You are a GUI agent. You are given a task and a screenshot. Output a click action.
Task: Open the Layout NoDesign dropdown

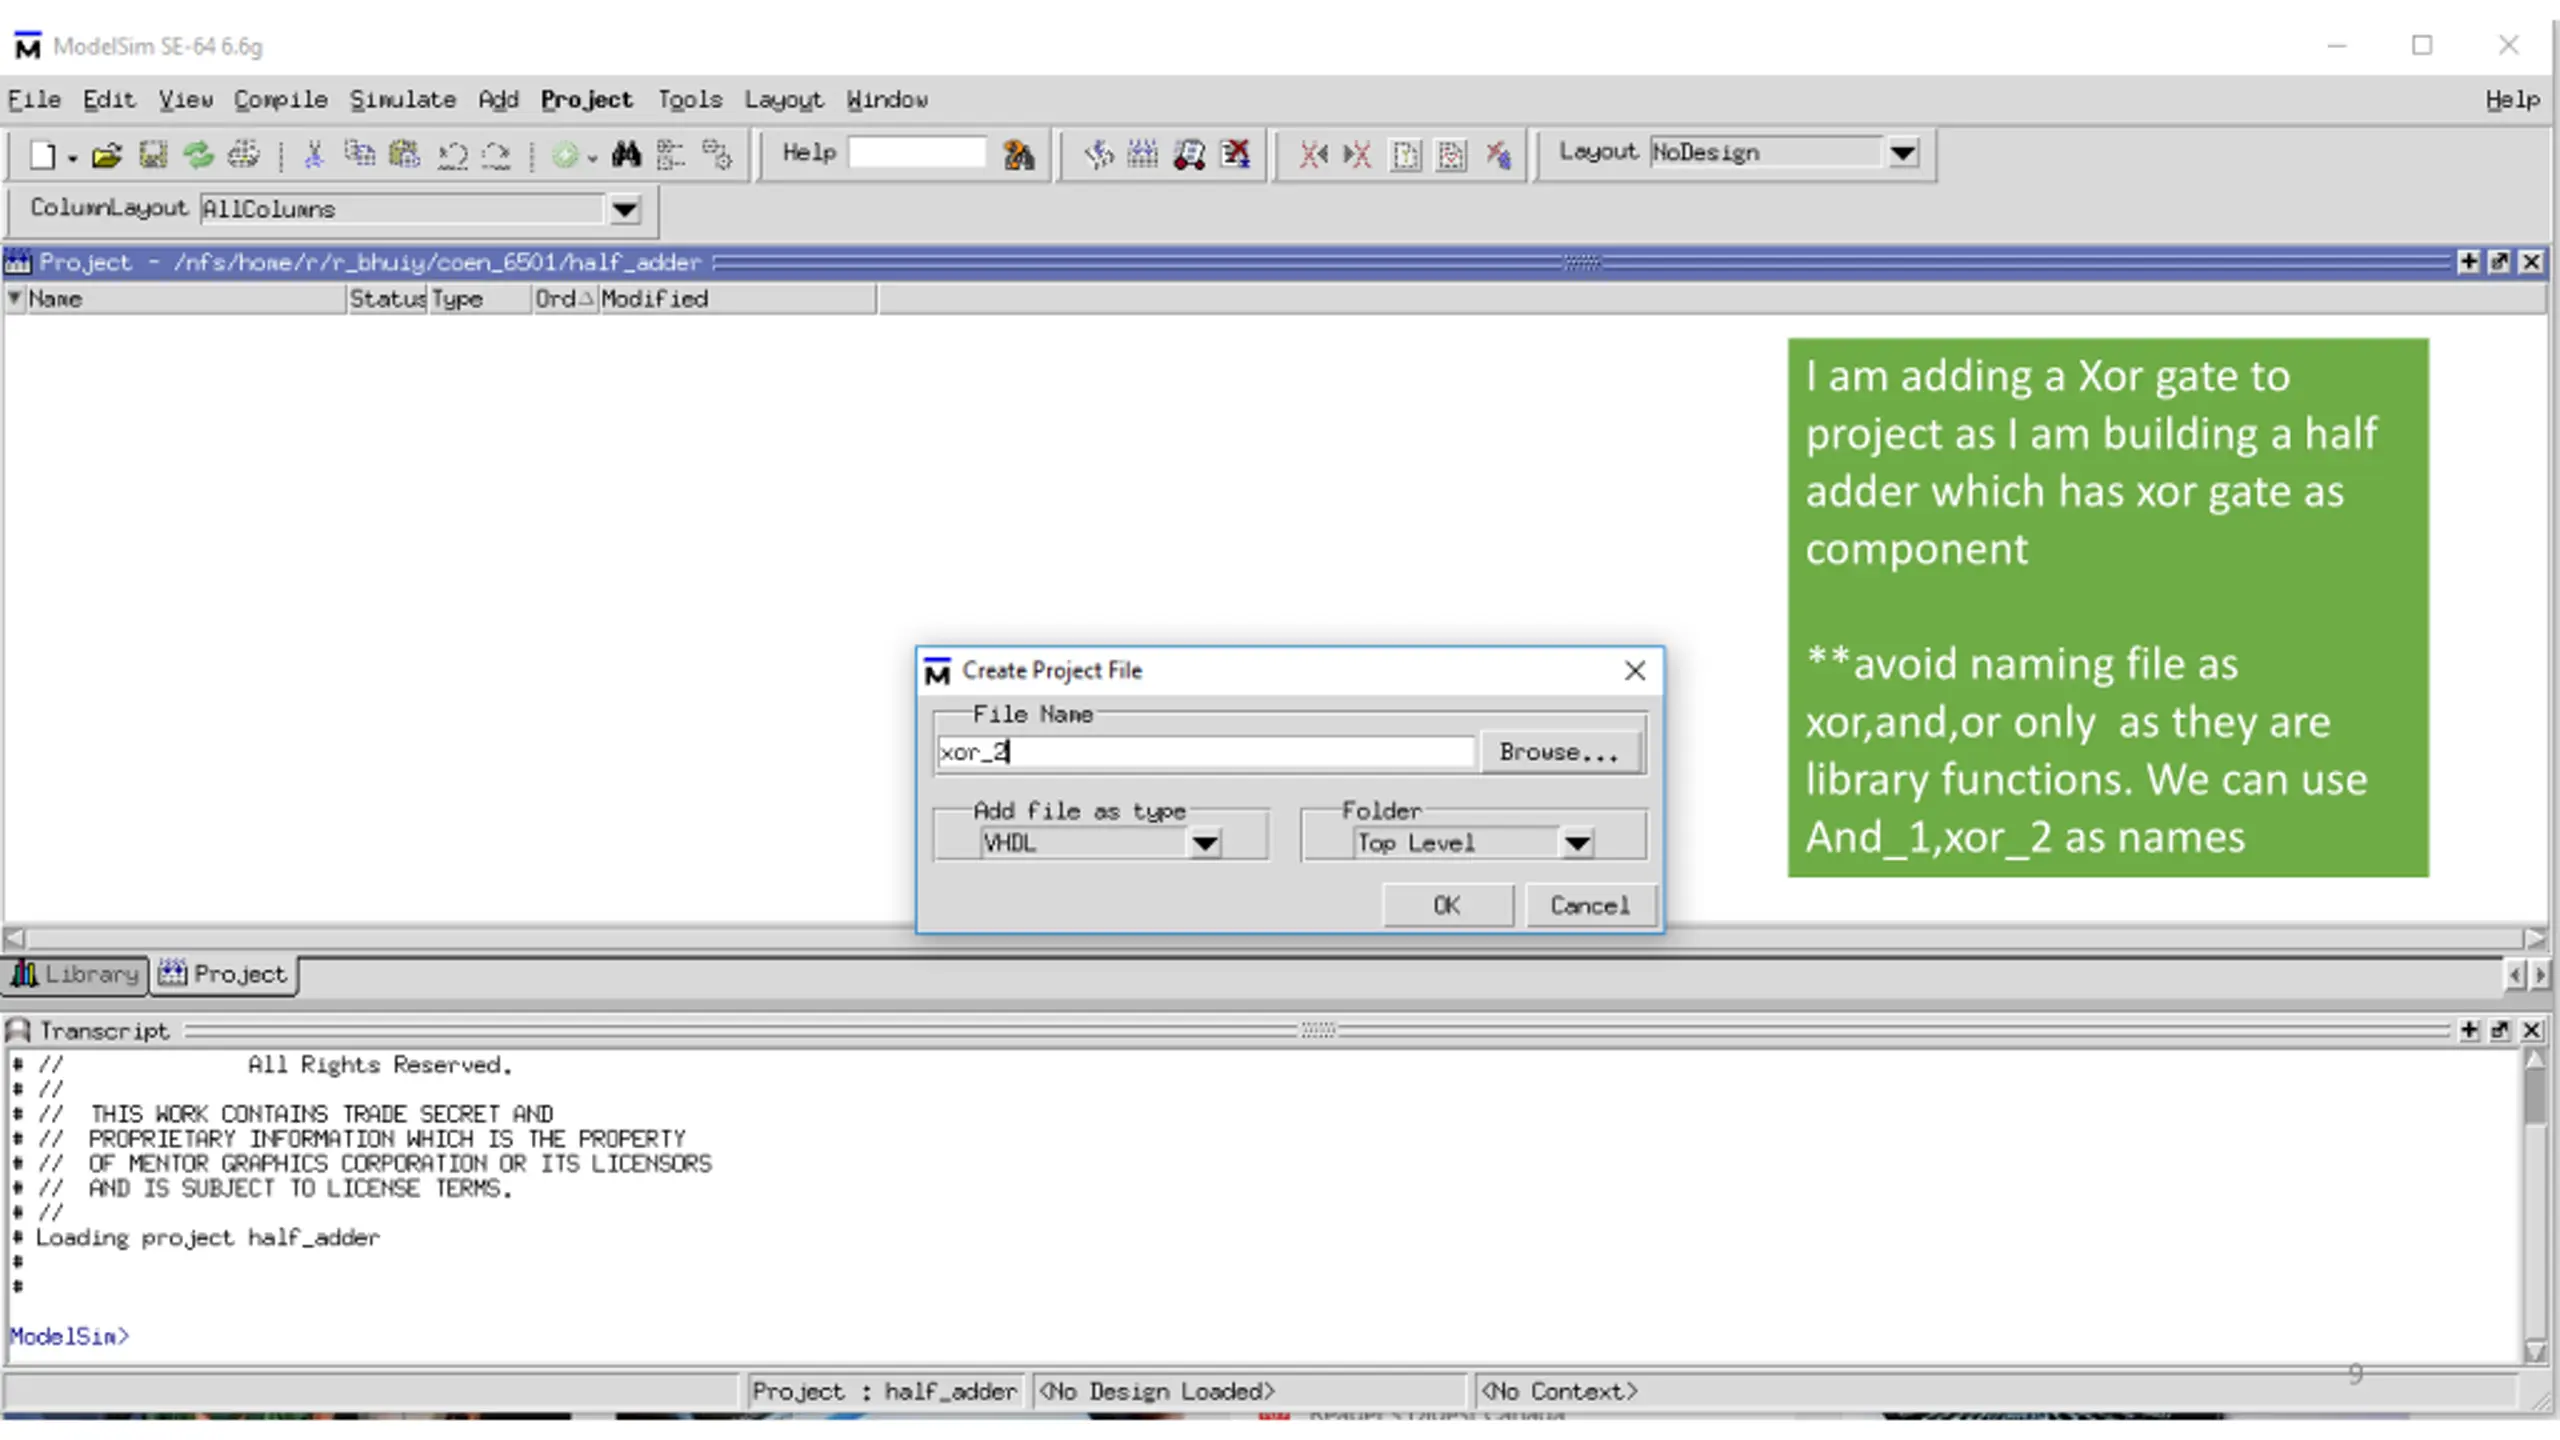[x=1902, y=153]
